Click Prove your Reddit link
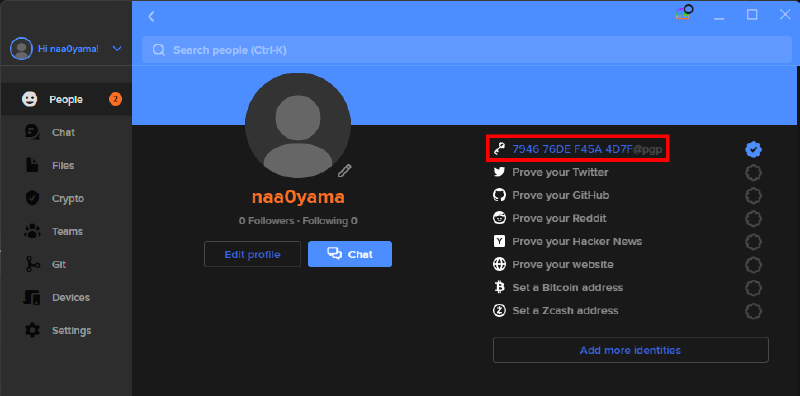The image size is (800, 396). 559,218
